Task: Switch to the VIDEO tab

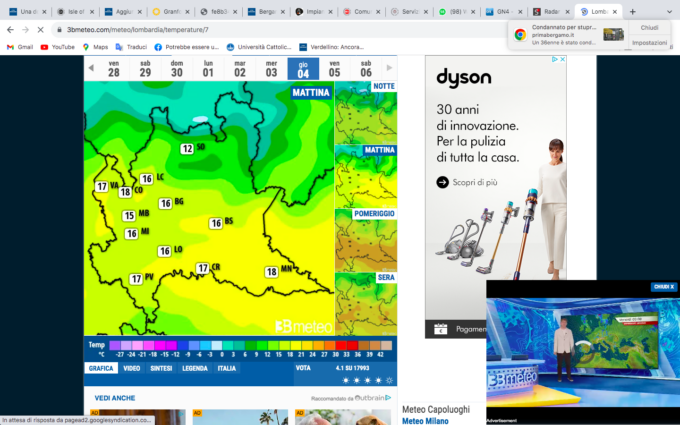Action: pyautogui.click(x=132, y=368)
